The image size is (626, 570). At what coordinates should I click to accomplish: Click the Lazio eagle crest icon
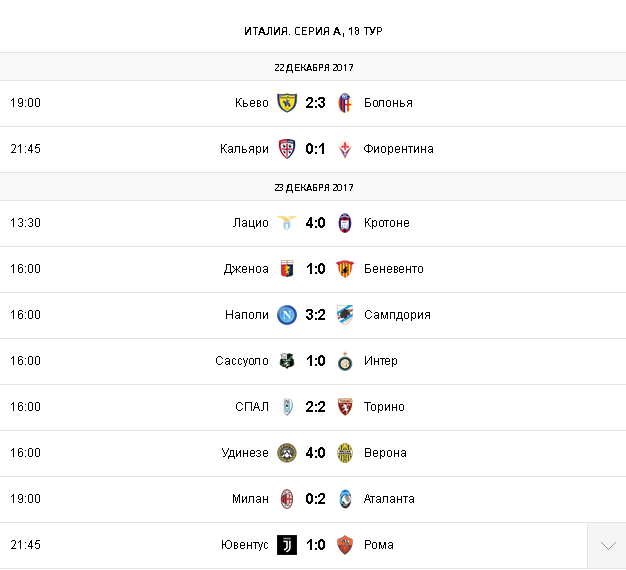pos(287,223)
